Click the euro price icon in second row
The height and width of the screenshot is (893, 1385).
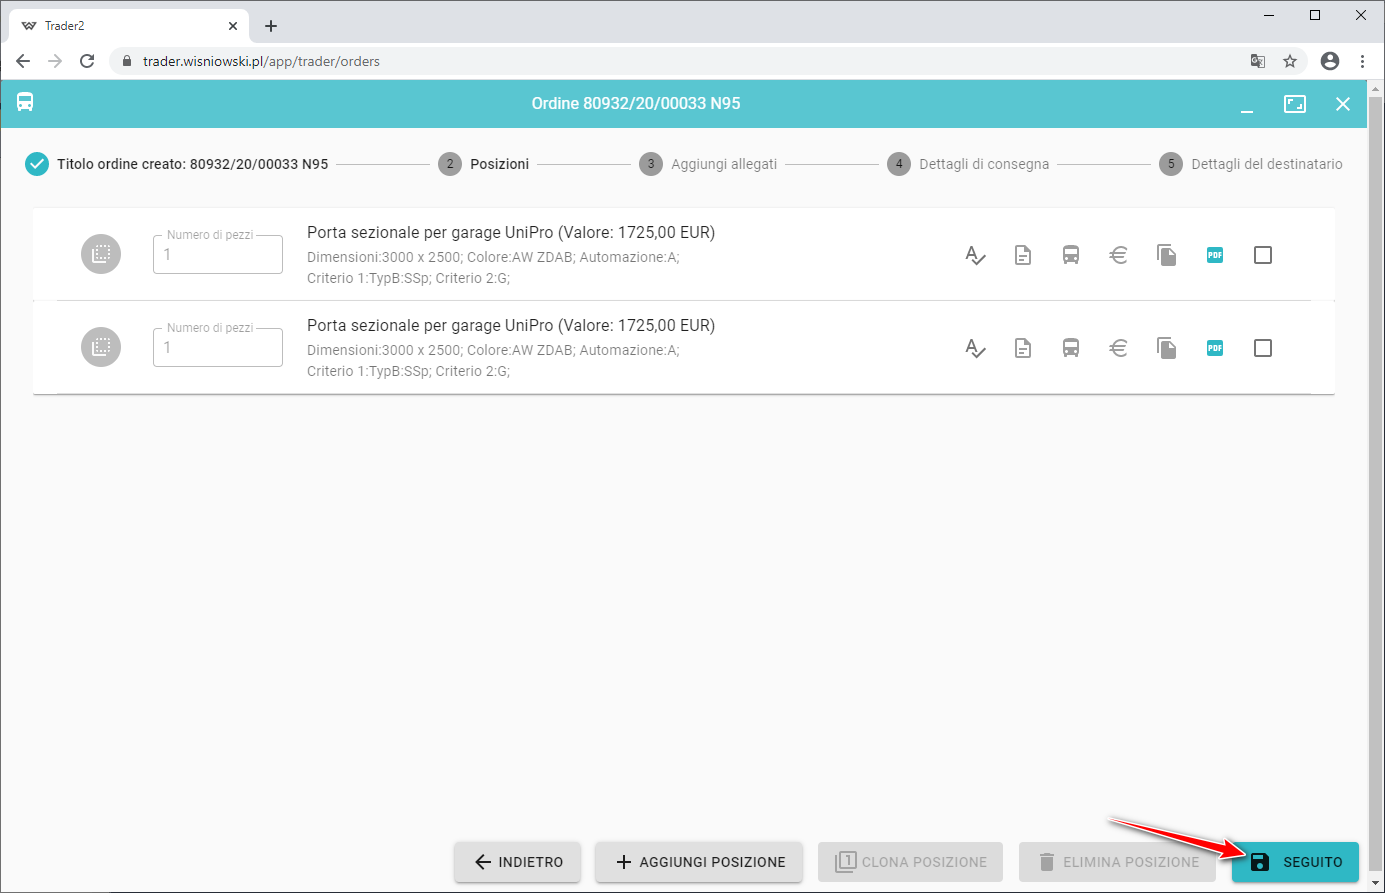tap(1119, 348)
